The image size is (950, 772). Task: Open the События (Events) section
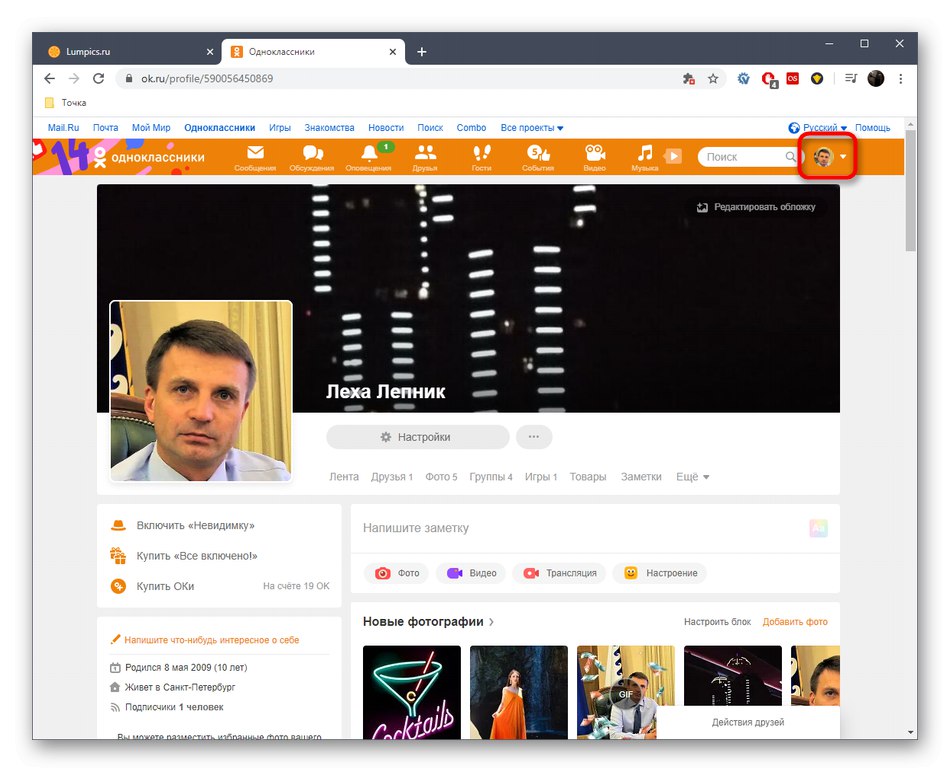pos(538,157)
